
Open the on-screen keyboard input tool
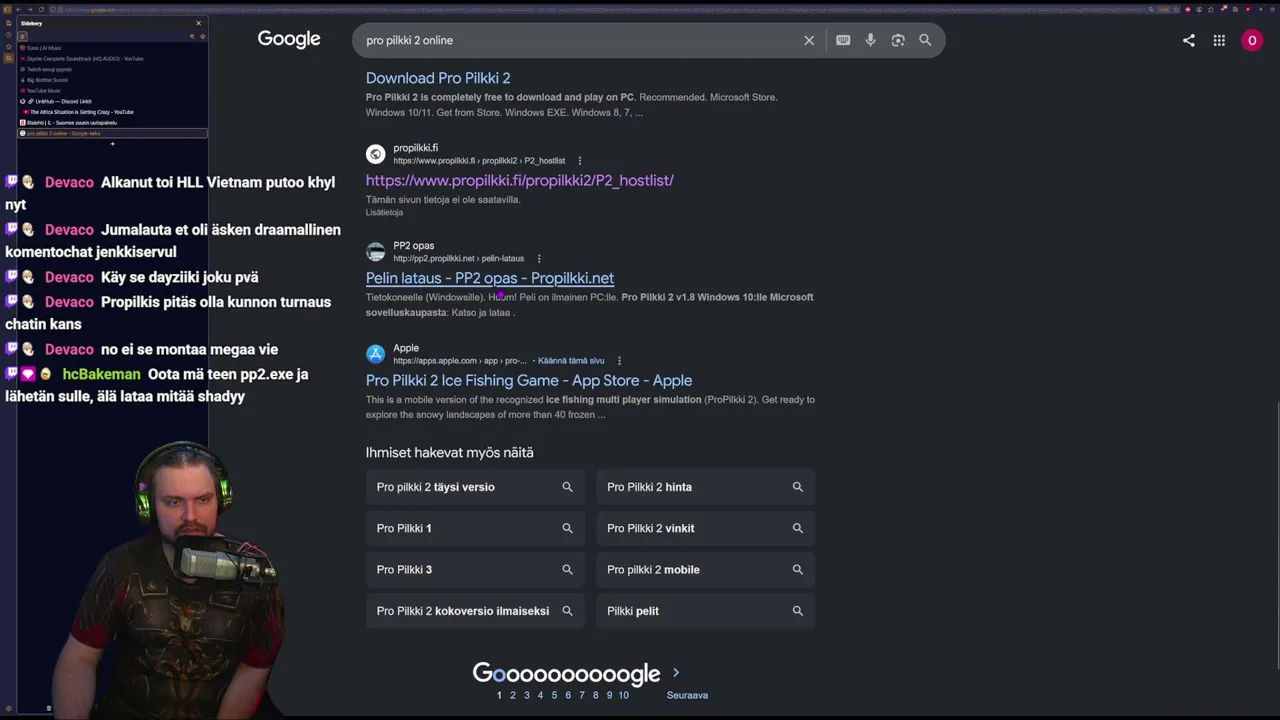(843, 40)
